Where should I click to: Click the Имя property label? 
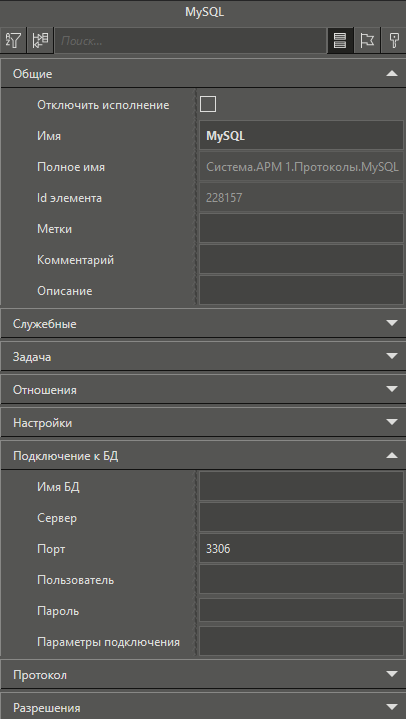[x=49, y=136]
